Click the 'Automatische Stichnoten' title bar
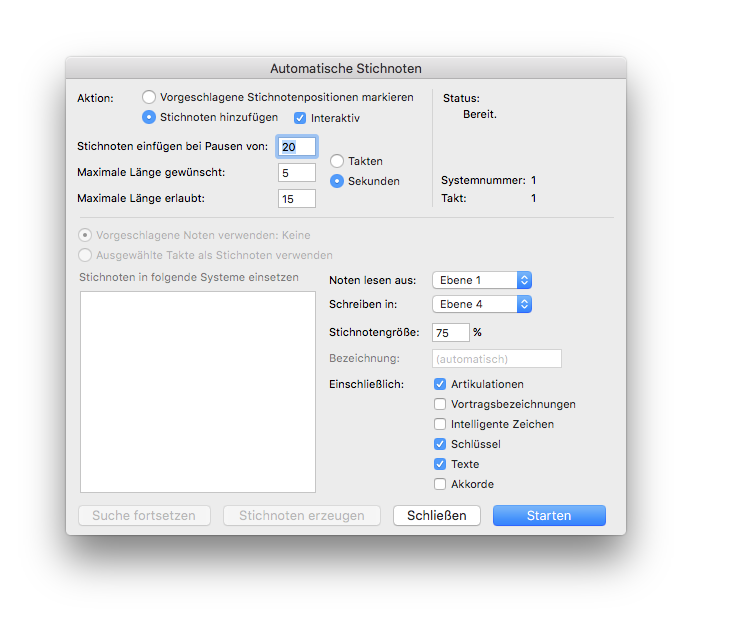 tap(346, 68)
